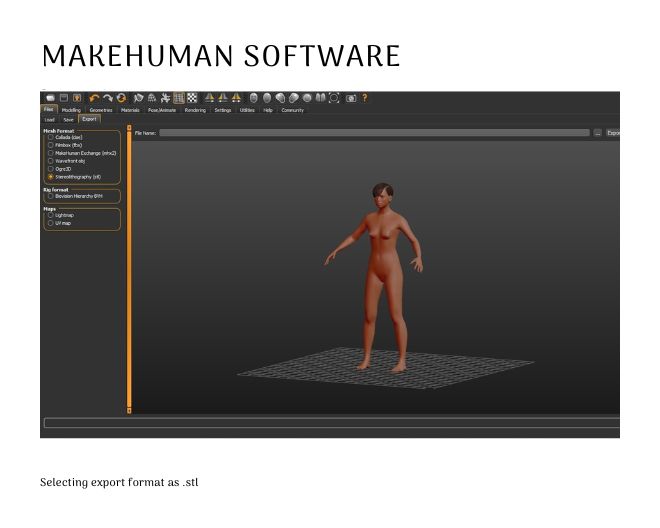
Task: Open Help via the question mark icon
Action: point(365,98)
